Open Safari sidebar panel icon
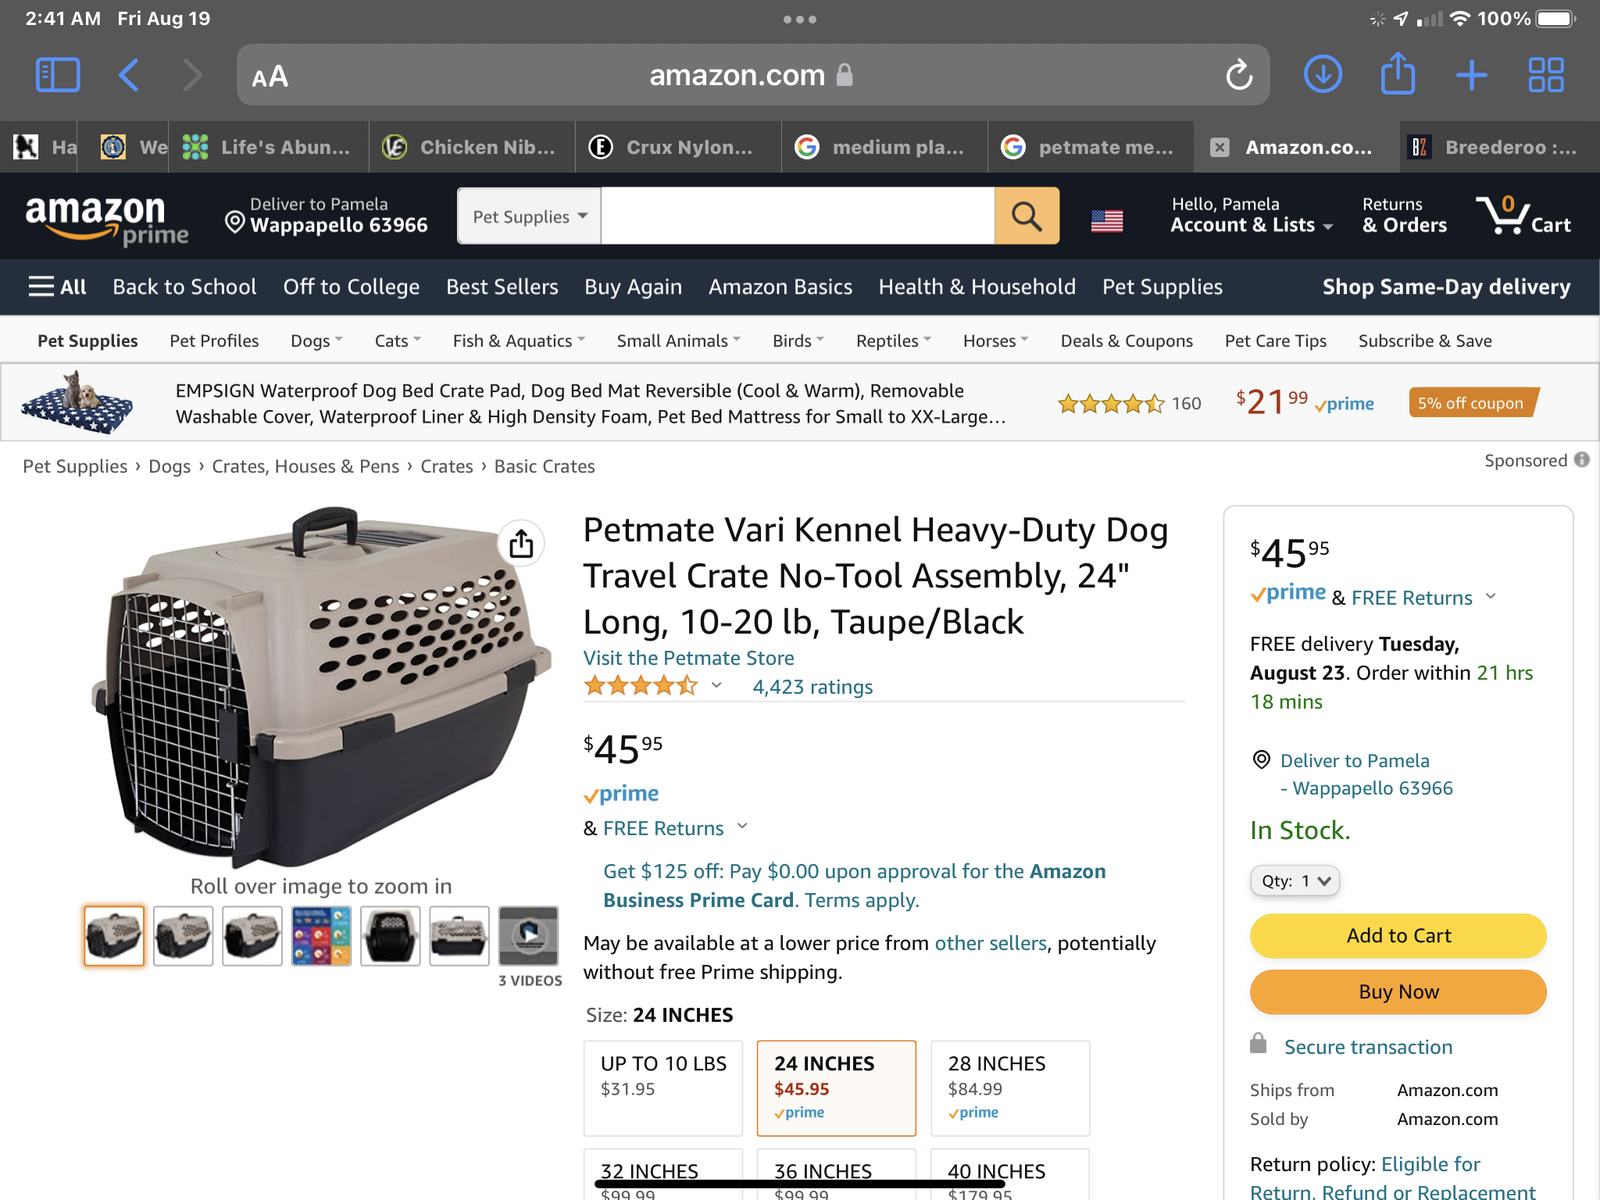Viewport: 1600px width, 1200px height. 57,75
